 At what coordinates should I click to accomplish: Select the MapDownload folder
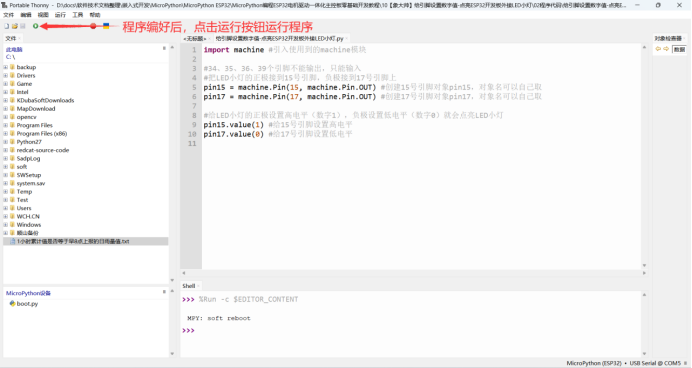36,109
